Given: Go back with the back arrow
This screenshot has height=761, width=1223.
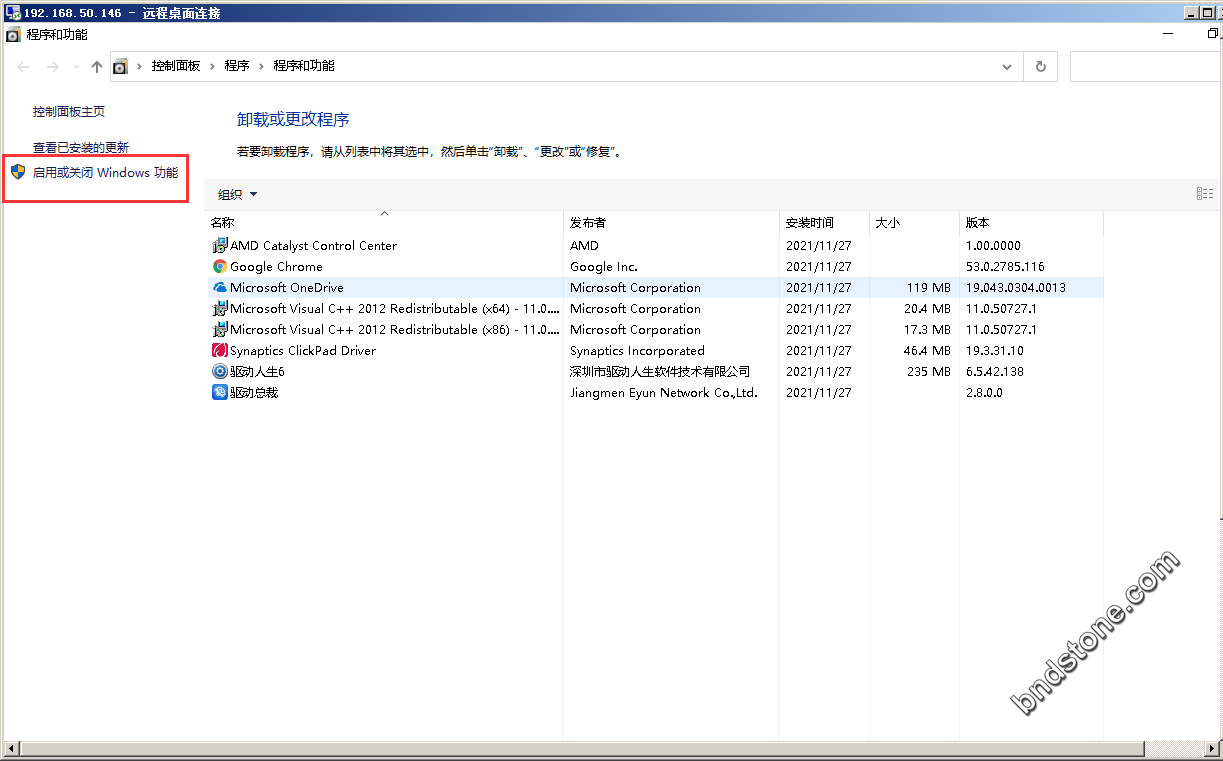Looking at the screenshot, I should pyautogui.click(x=24, y=66).
